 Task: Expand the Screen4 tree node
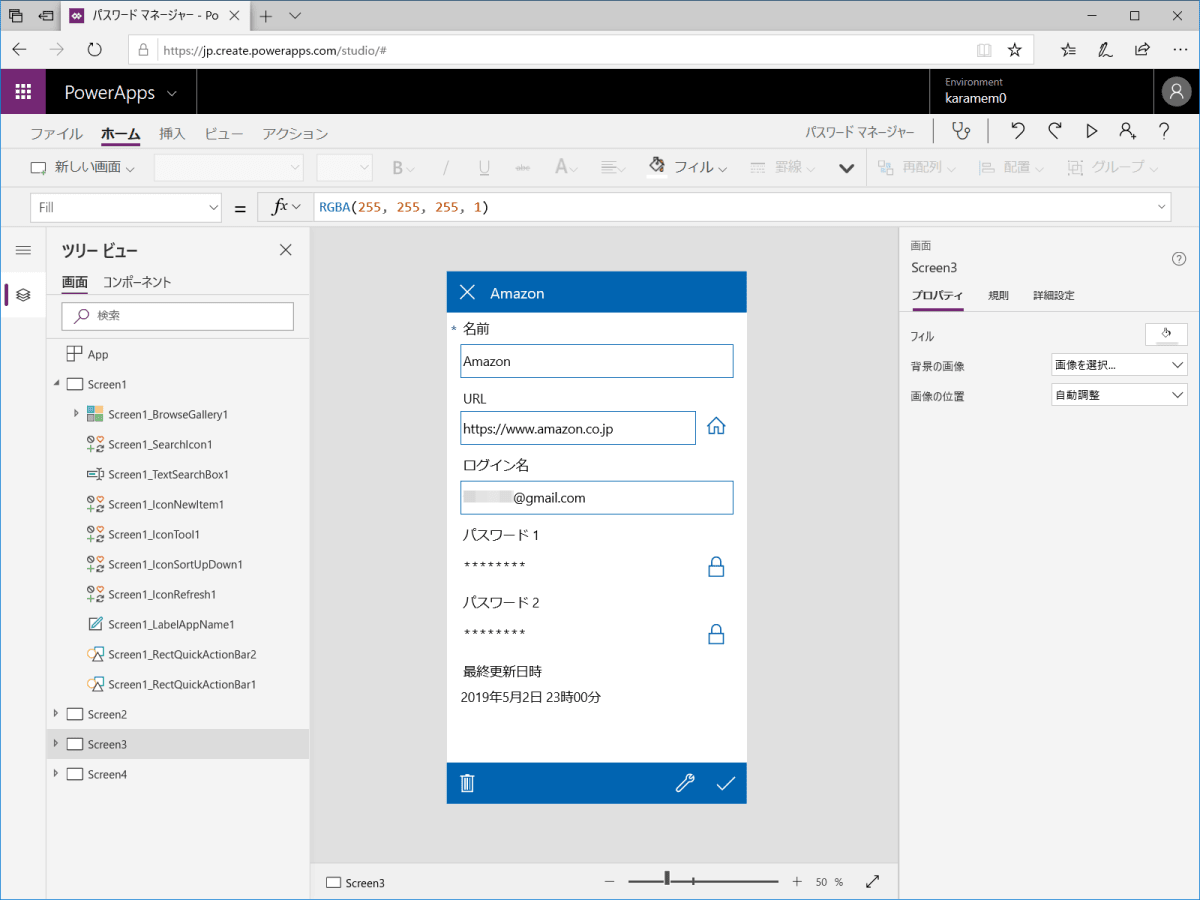[x=56, y=774]
